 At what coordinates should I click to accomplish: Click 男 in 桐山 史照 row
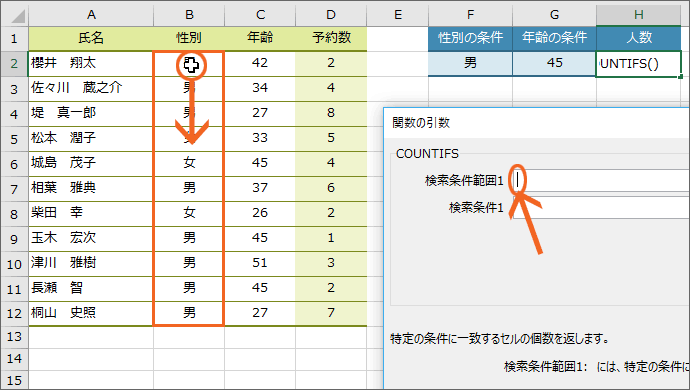point(189,313)
